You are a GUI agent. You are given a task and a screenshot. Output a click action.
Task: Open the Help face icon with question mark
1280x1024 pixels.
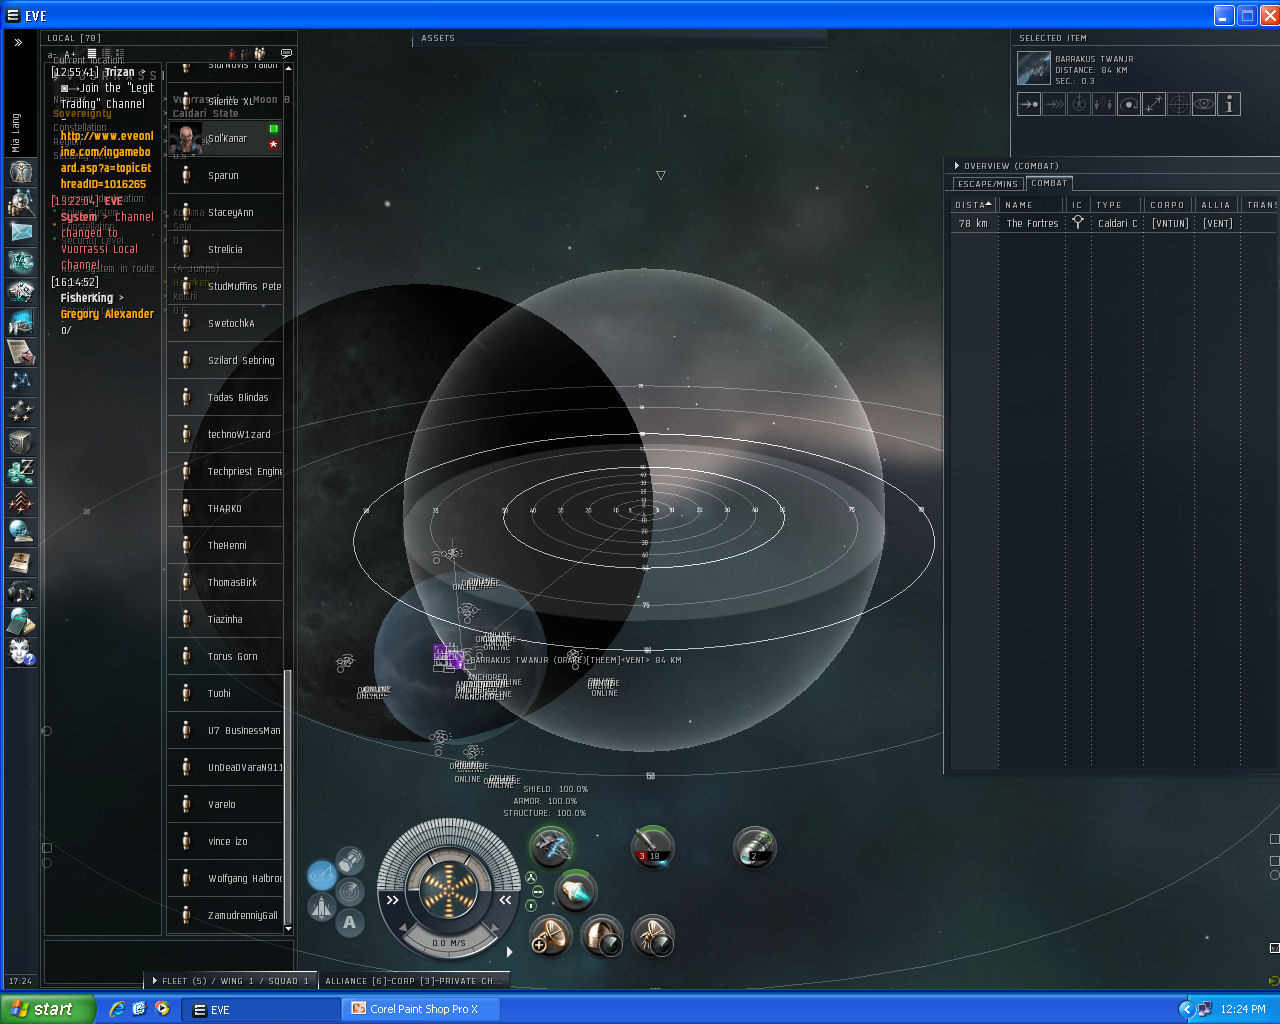[x=21, y=651]
